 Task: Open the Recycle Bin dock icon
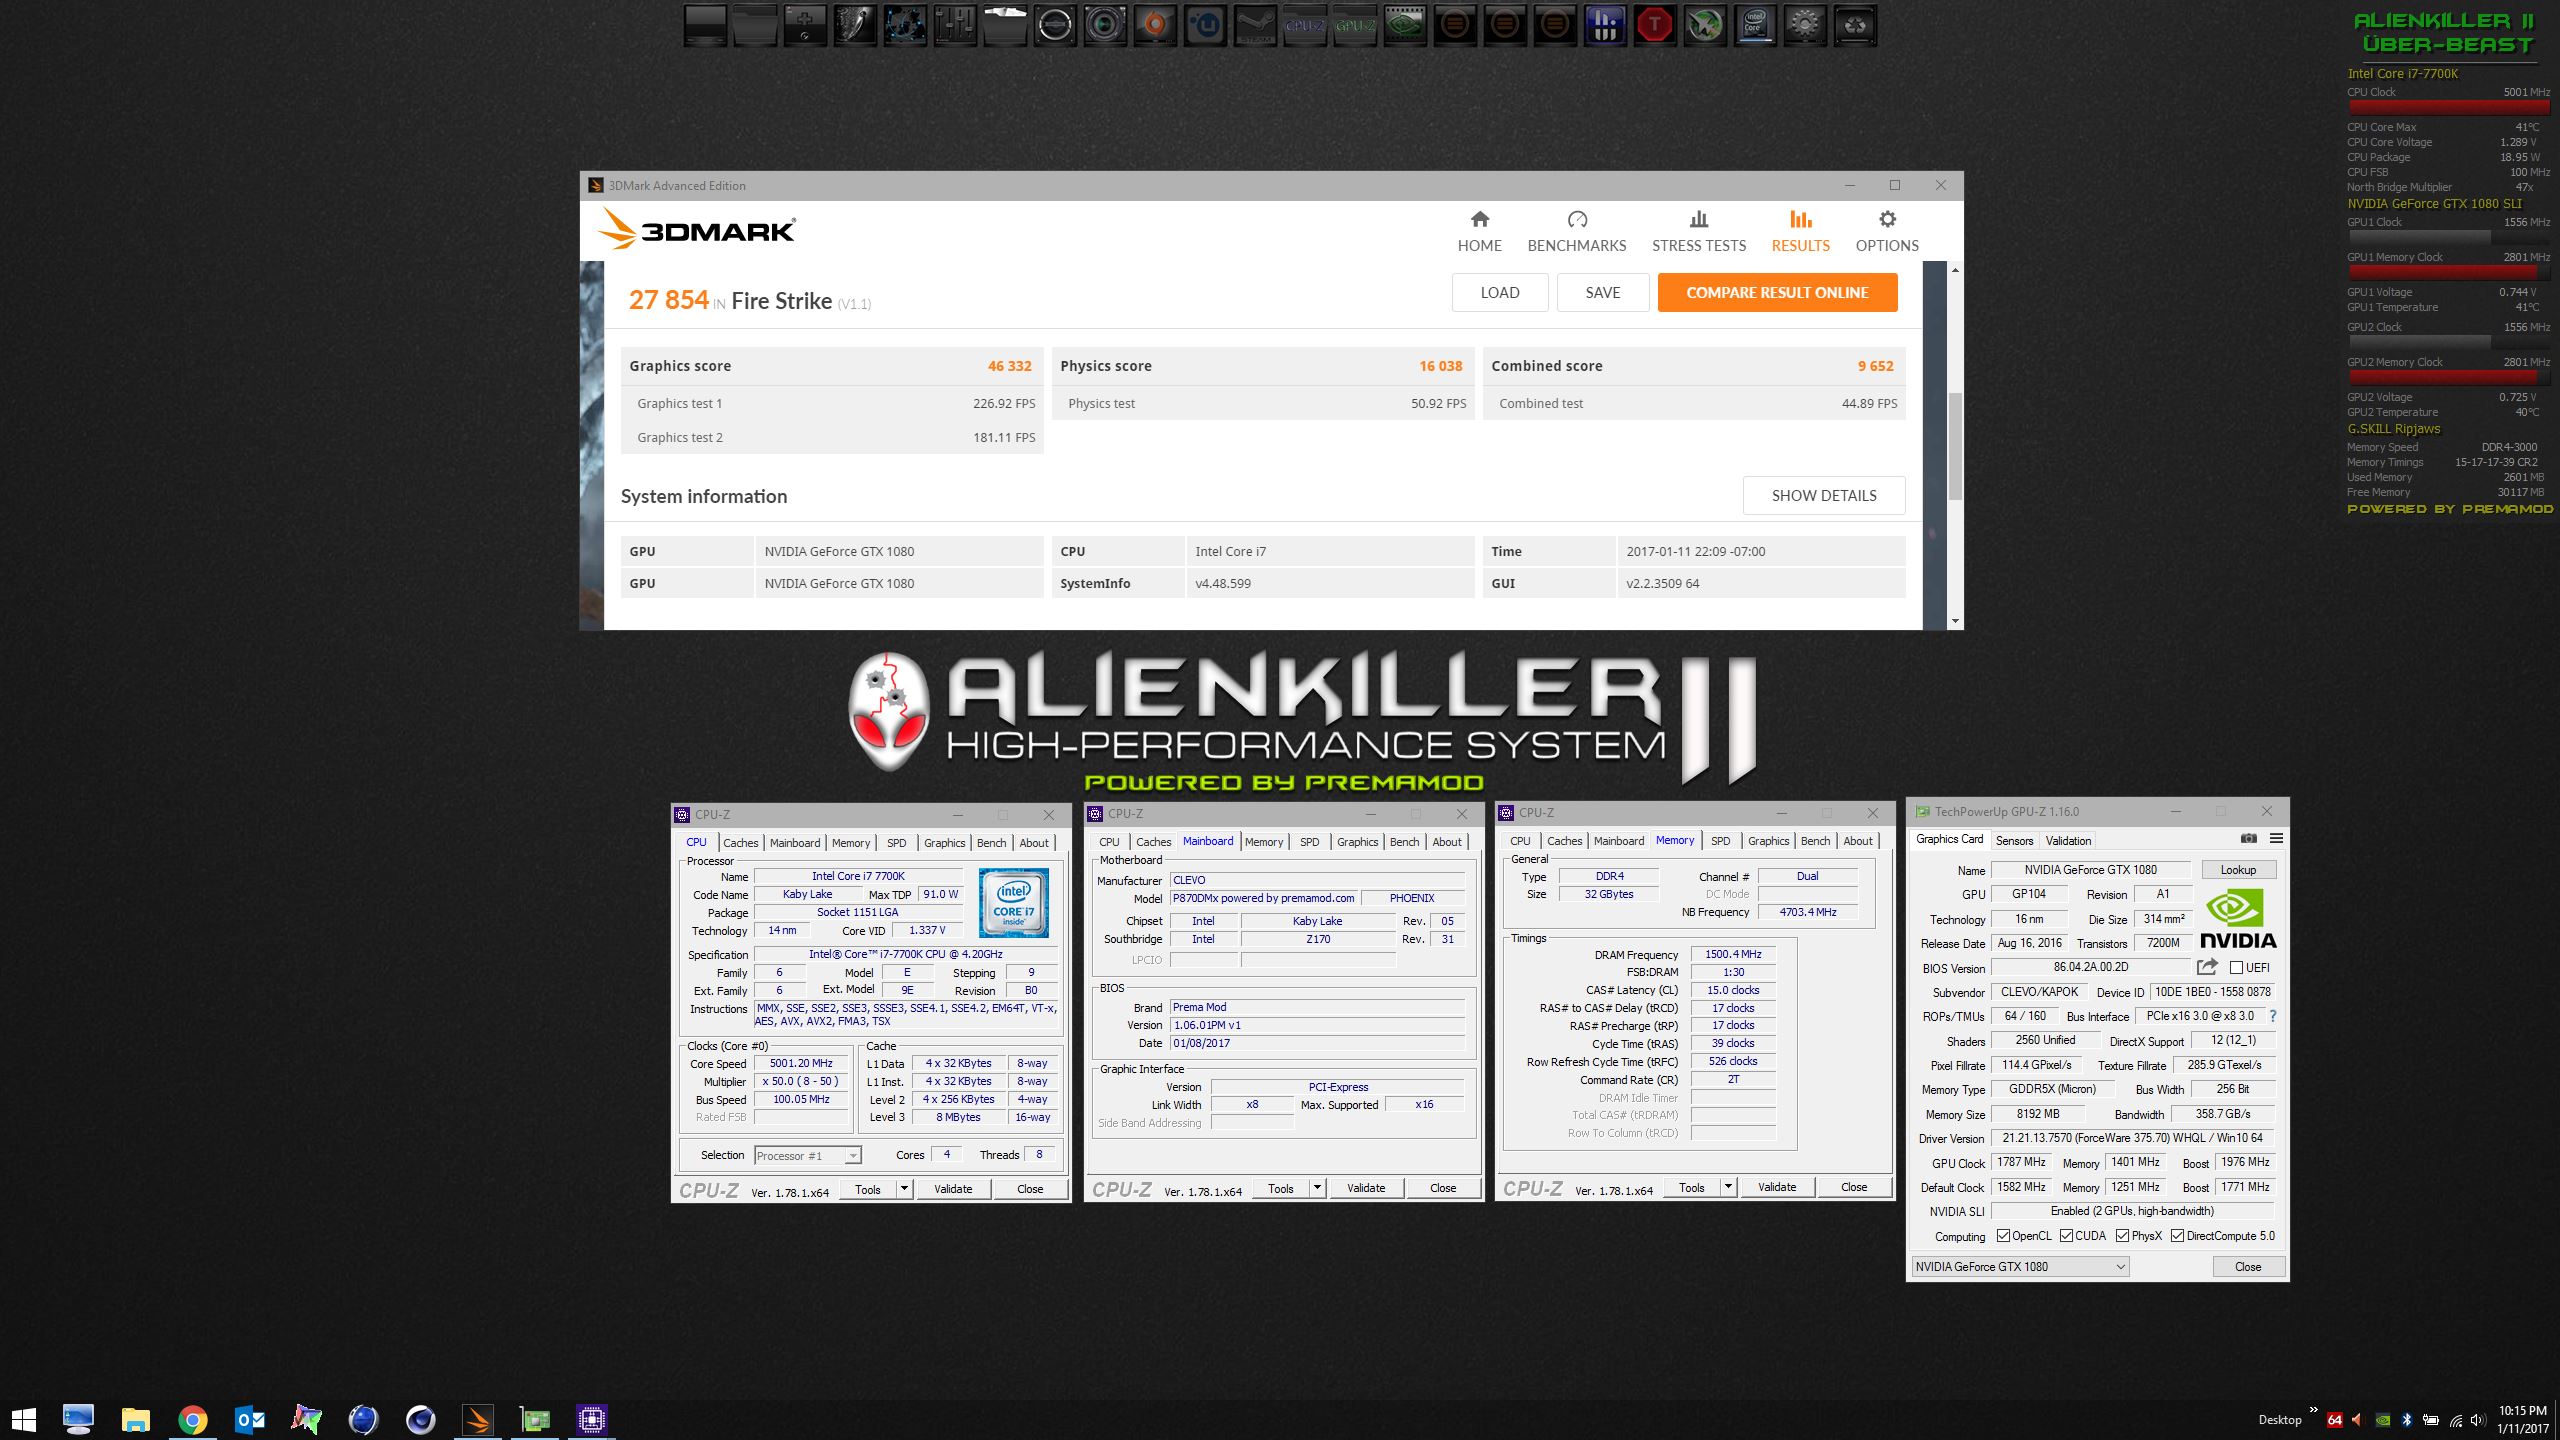click(1855, 26)
